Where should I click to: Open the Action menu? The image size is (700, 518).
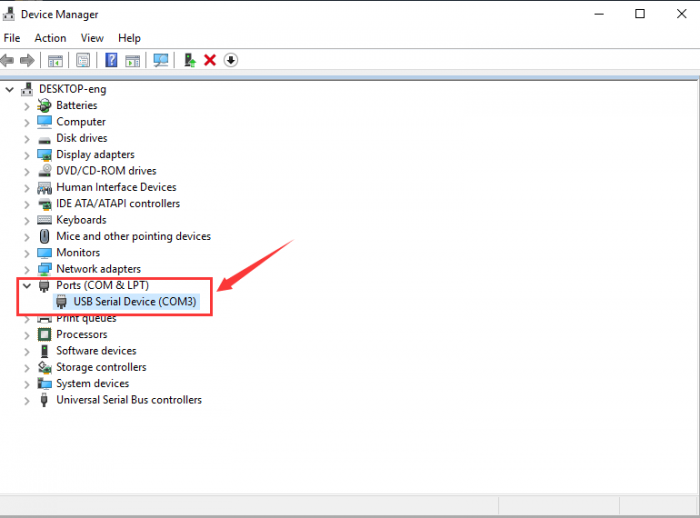[x=50, y=38]
